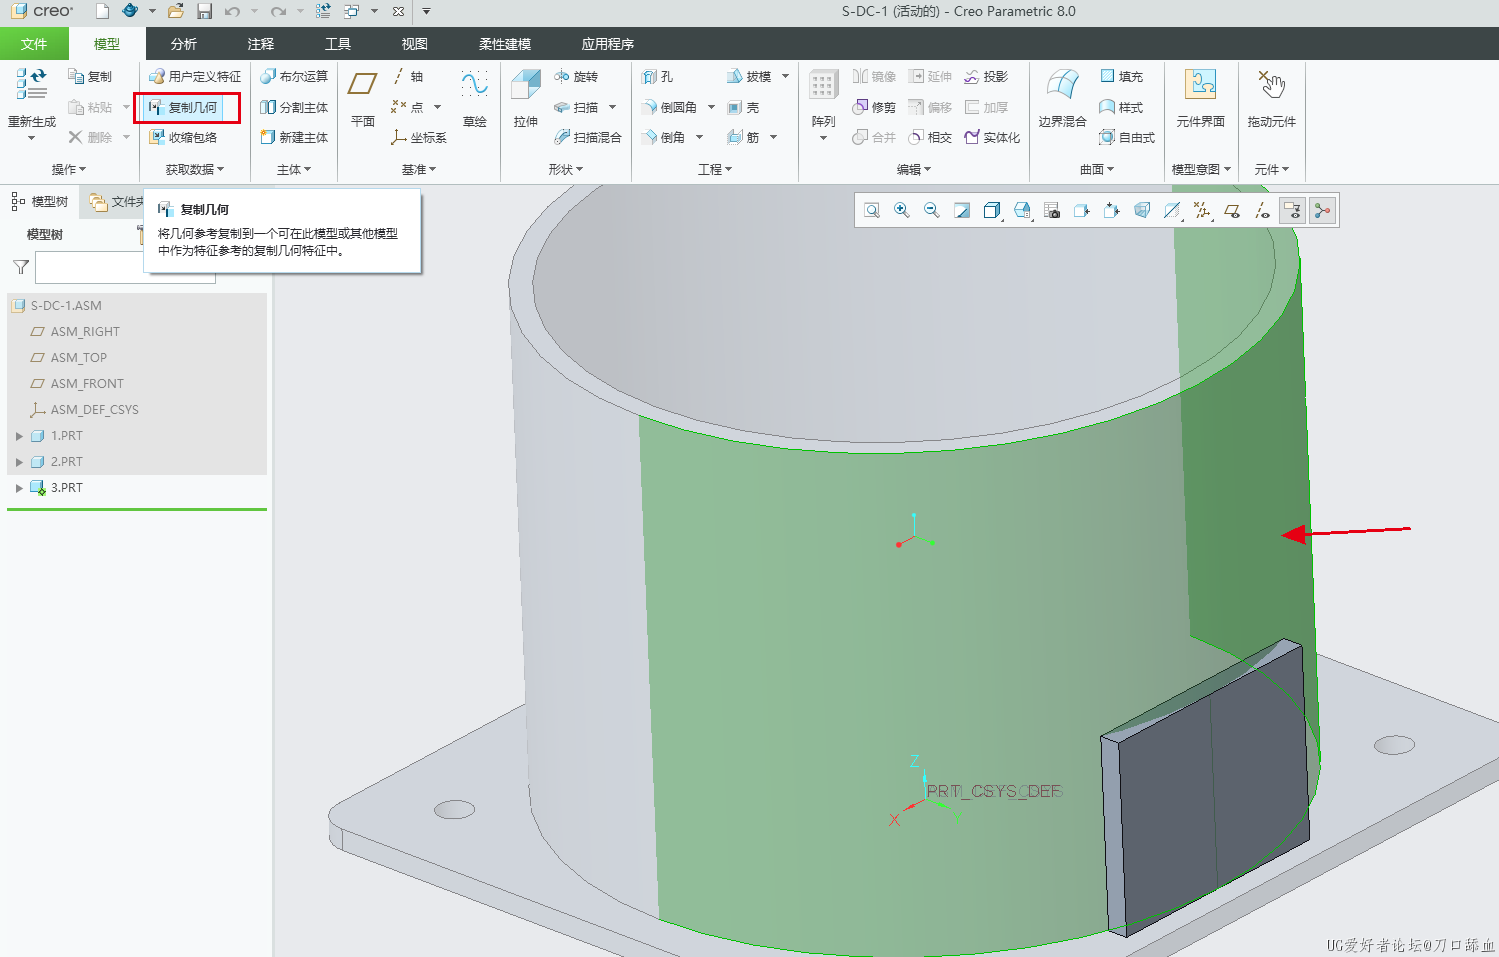
Task: Click the Coordinate System (坐标系) tool
Action: point(419,137)
